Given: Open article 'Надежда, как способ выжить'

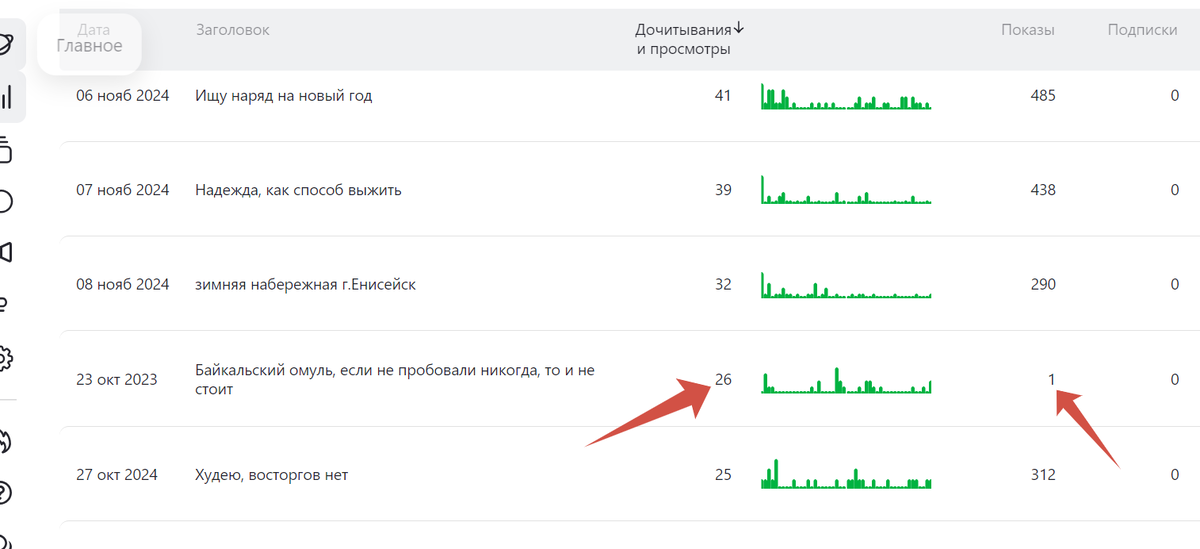Looking at the screenshot, I should [x=299, y=190].
